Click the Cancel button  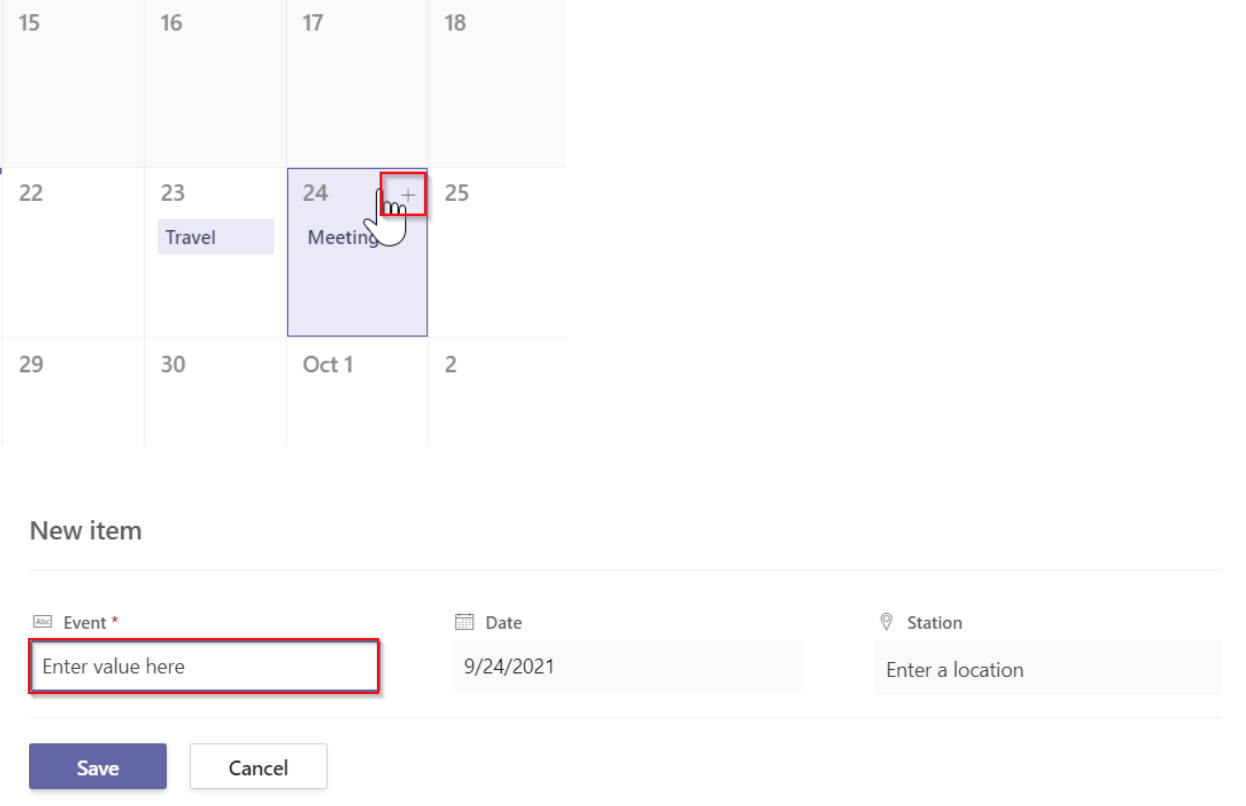258,766
